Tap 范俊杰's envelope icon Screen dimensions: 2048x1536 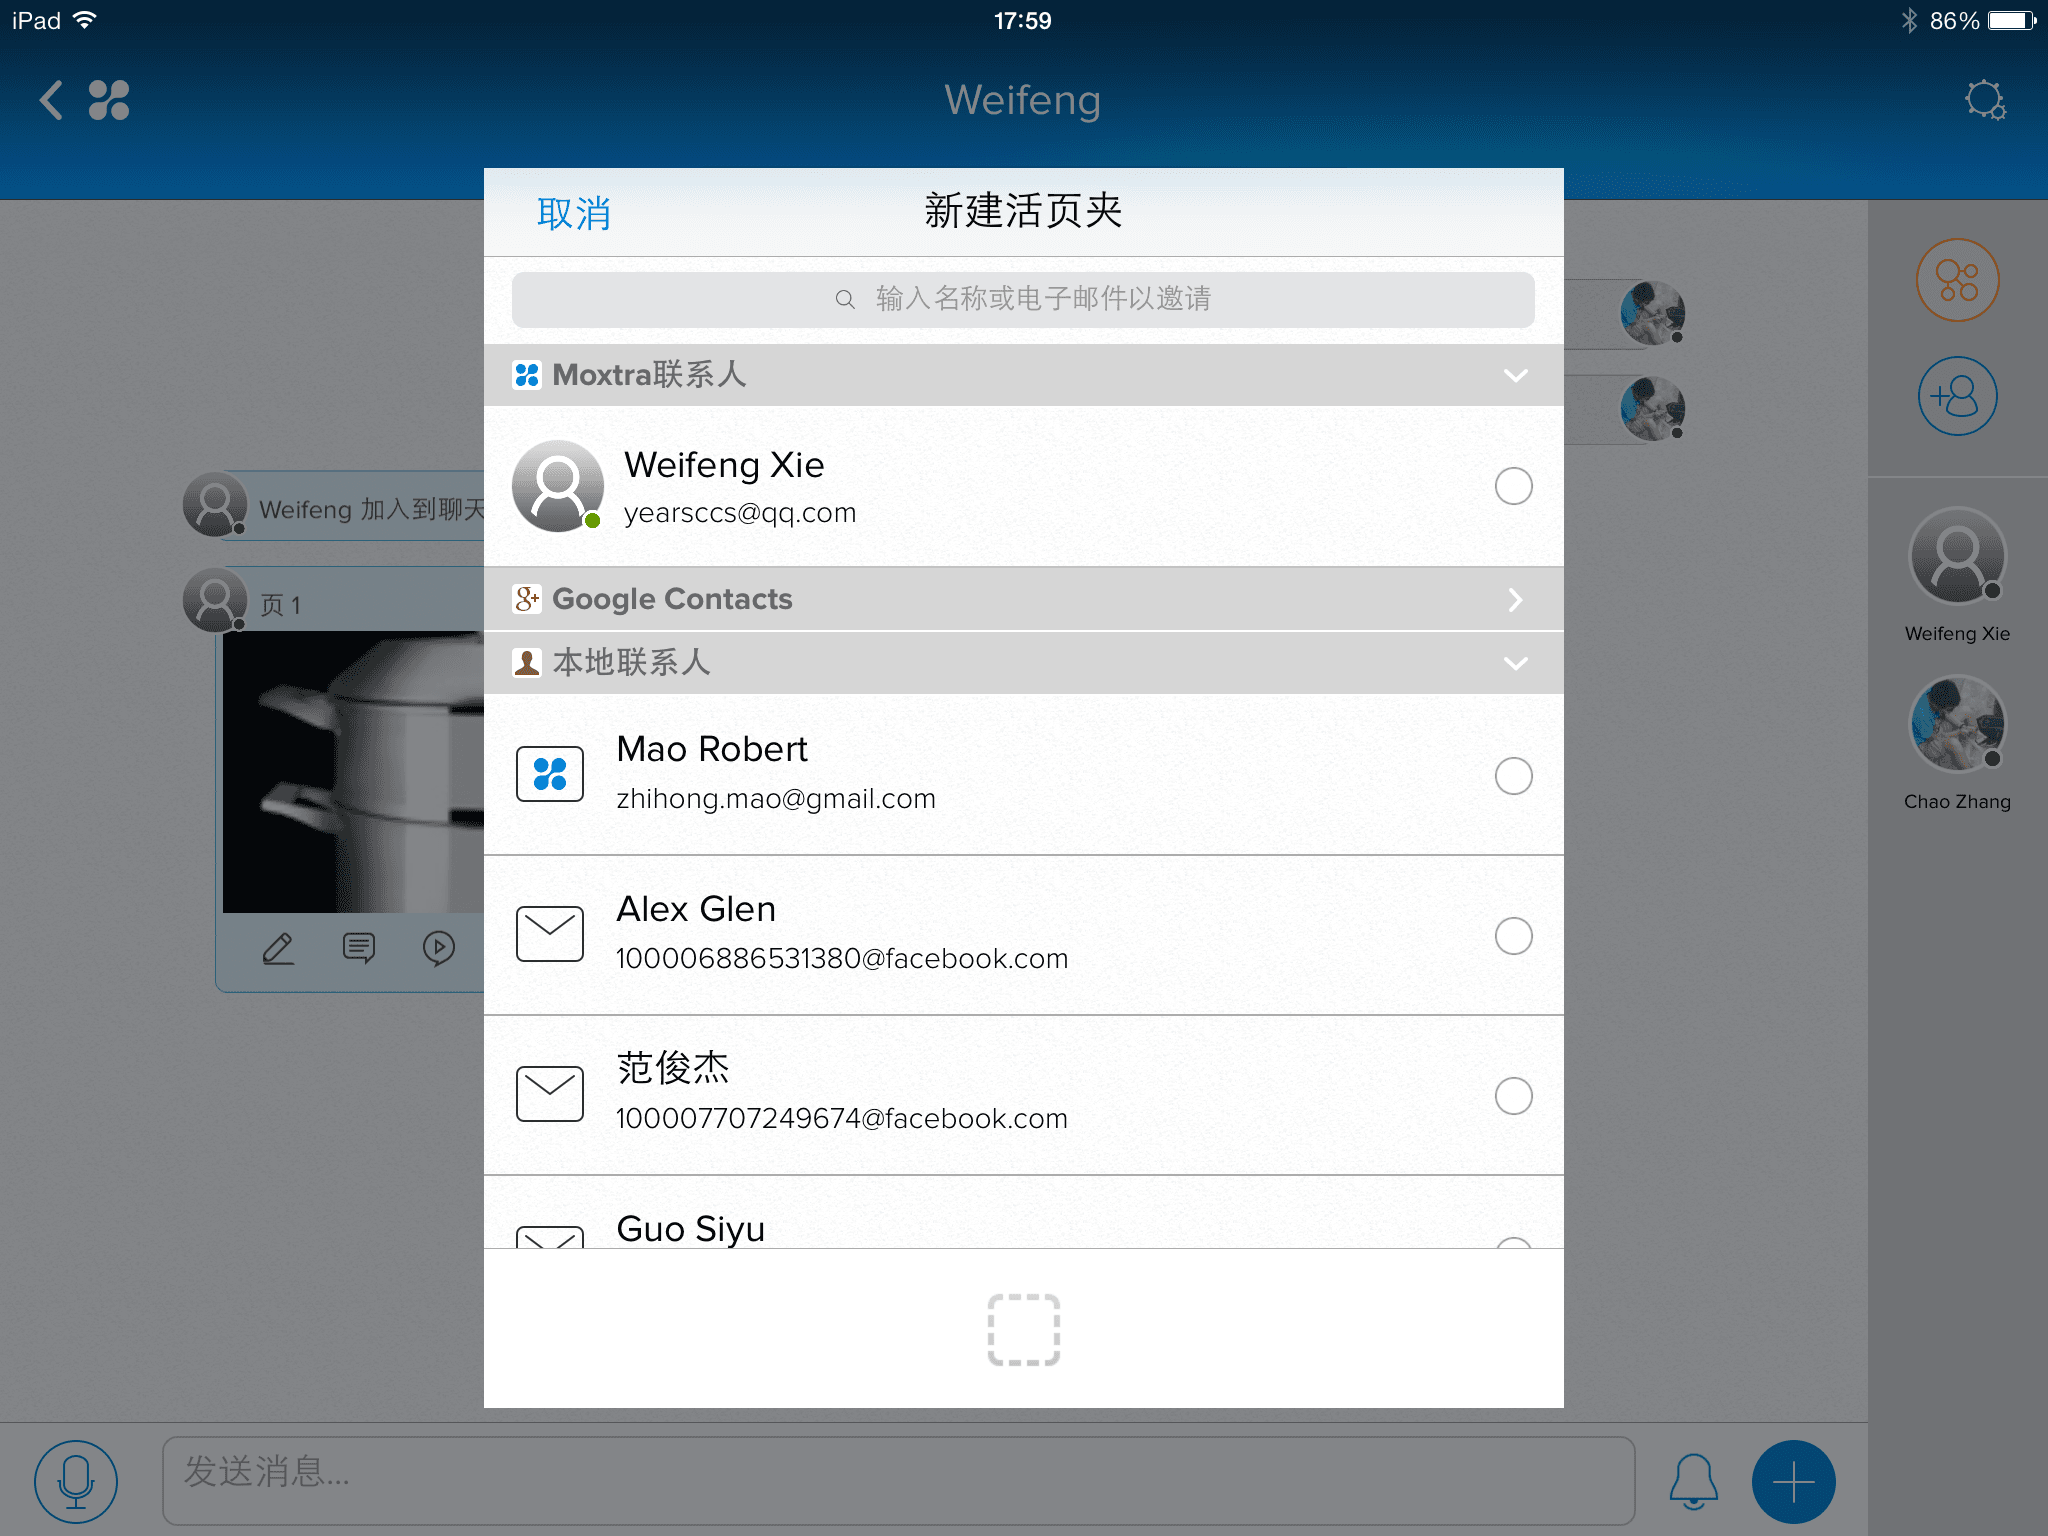pos(550,1094)
